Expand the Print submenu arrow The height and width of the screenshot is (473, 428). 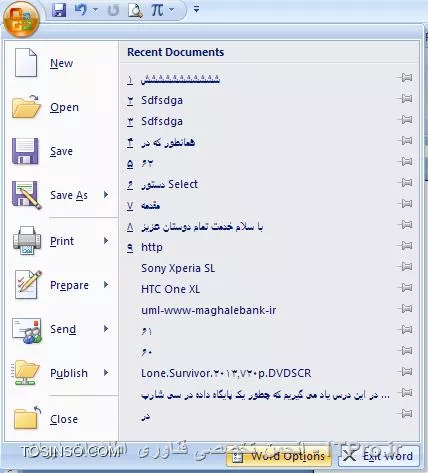pyautogui.click(x=106, y=240)
